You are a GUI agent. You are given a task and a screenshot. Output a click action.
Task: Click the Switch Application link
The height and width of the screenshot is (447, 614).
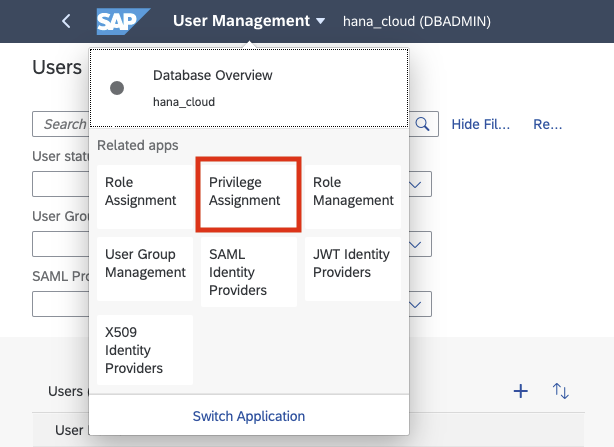(249, 416)
